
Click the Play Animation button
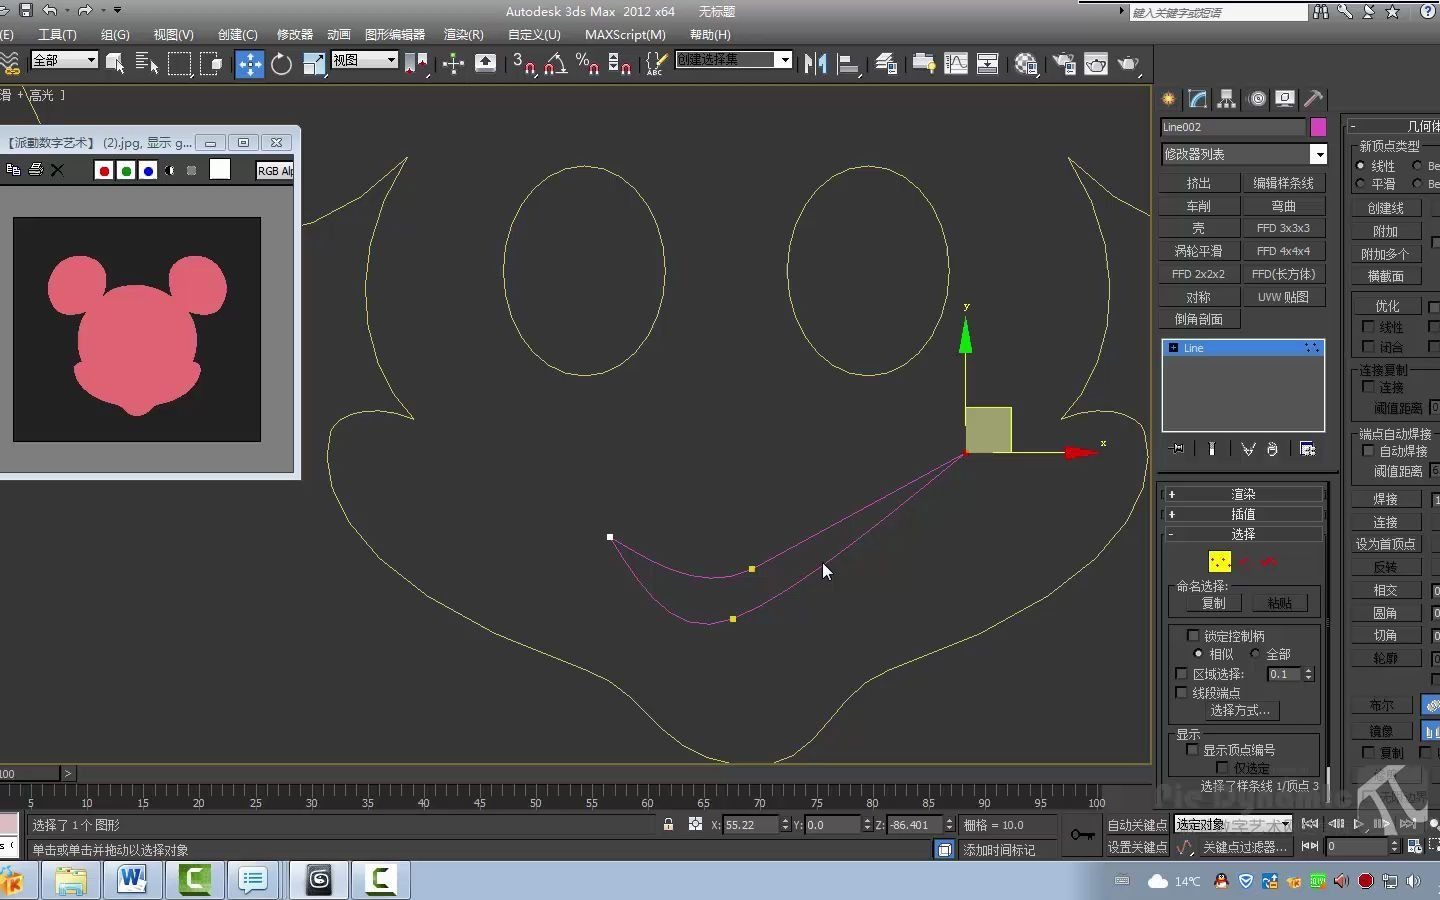pyautogui.click(x=1358, y=824)
